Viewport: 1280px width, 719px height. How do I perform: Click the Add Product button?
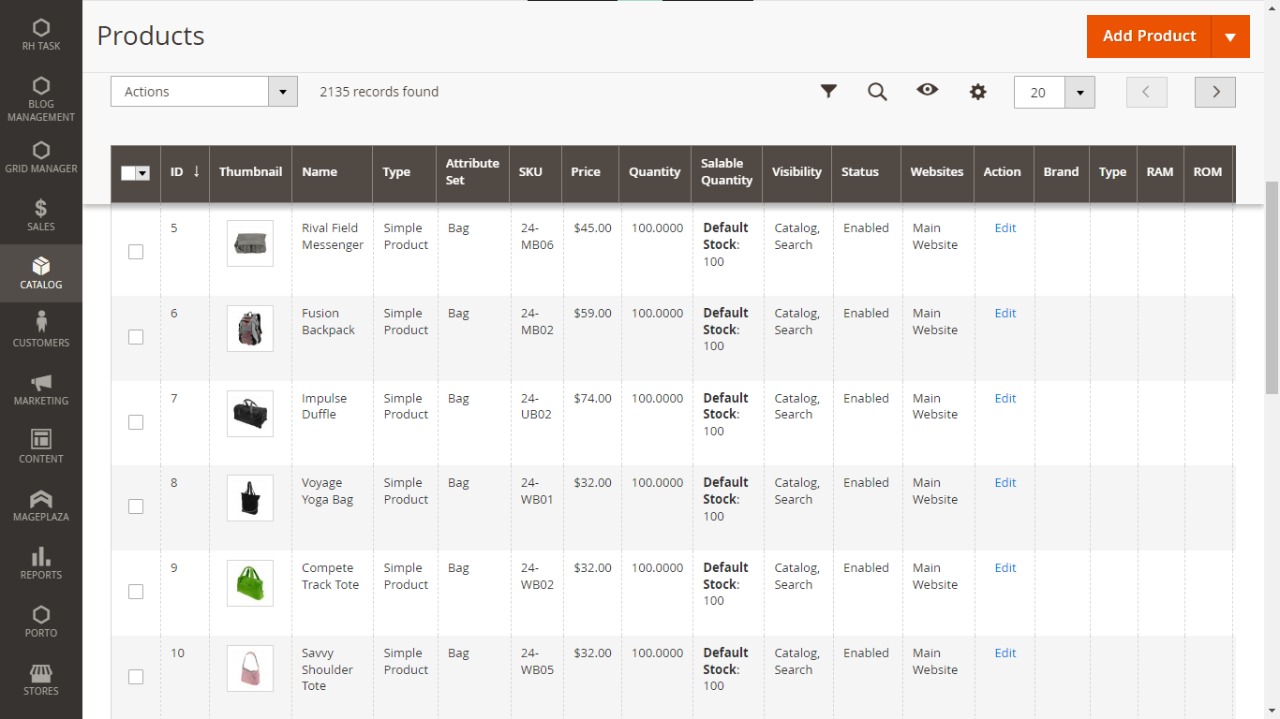coord(1148,37)
